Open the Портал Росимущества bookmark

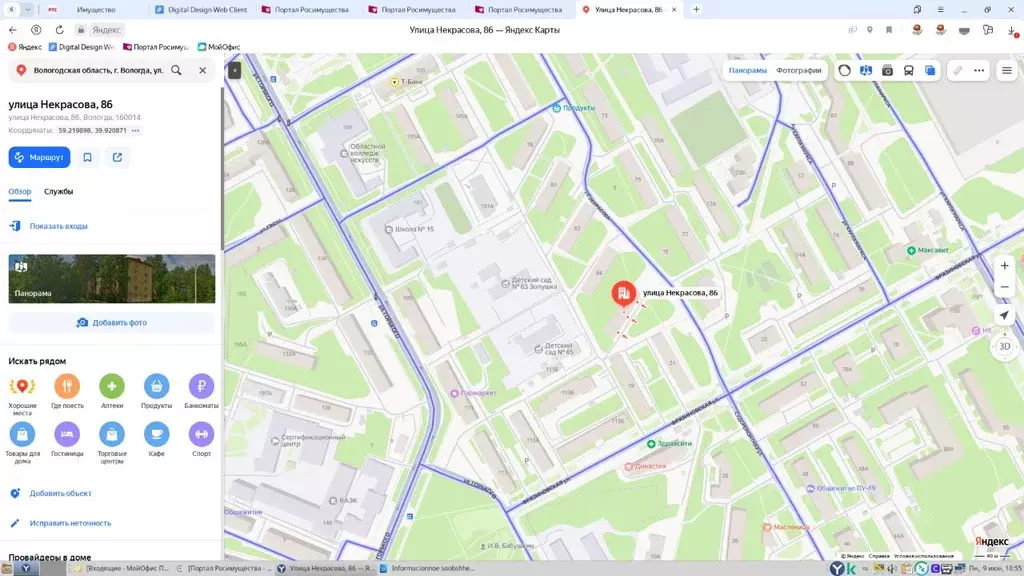coord(156,47)
